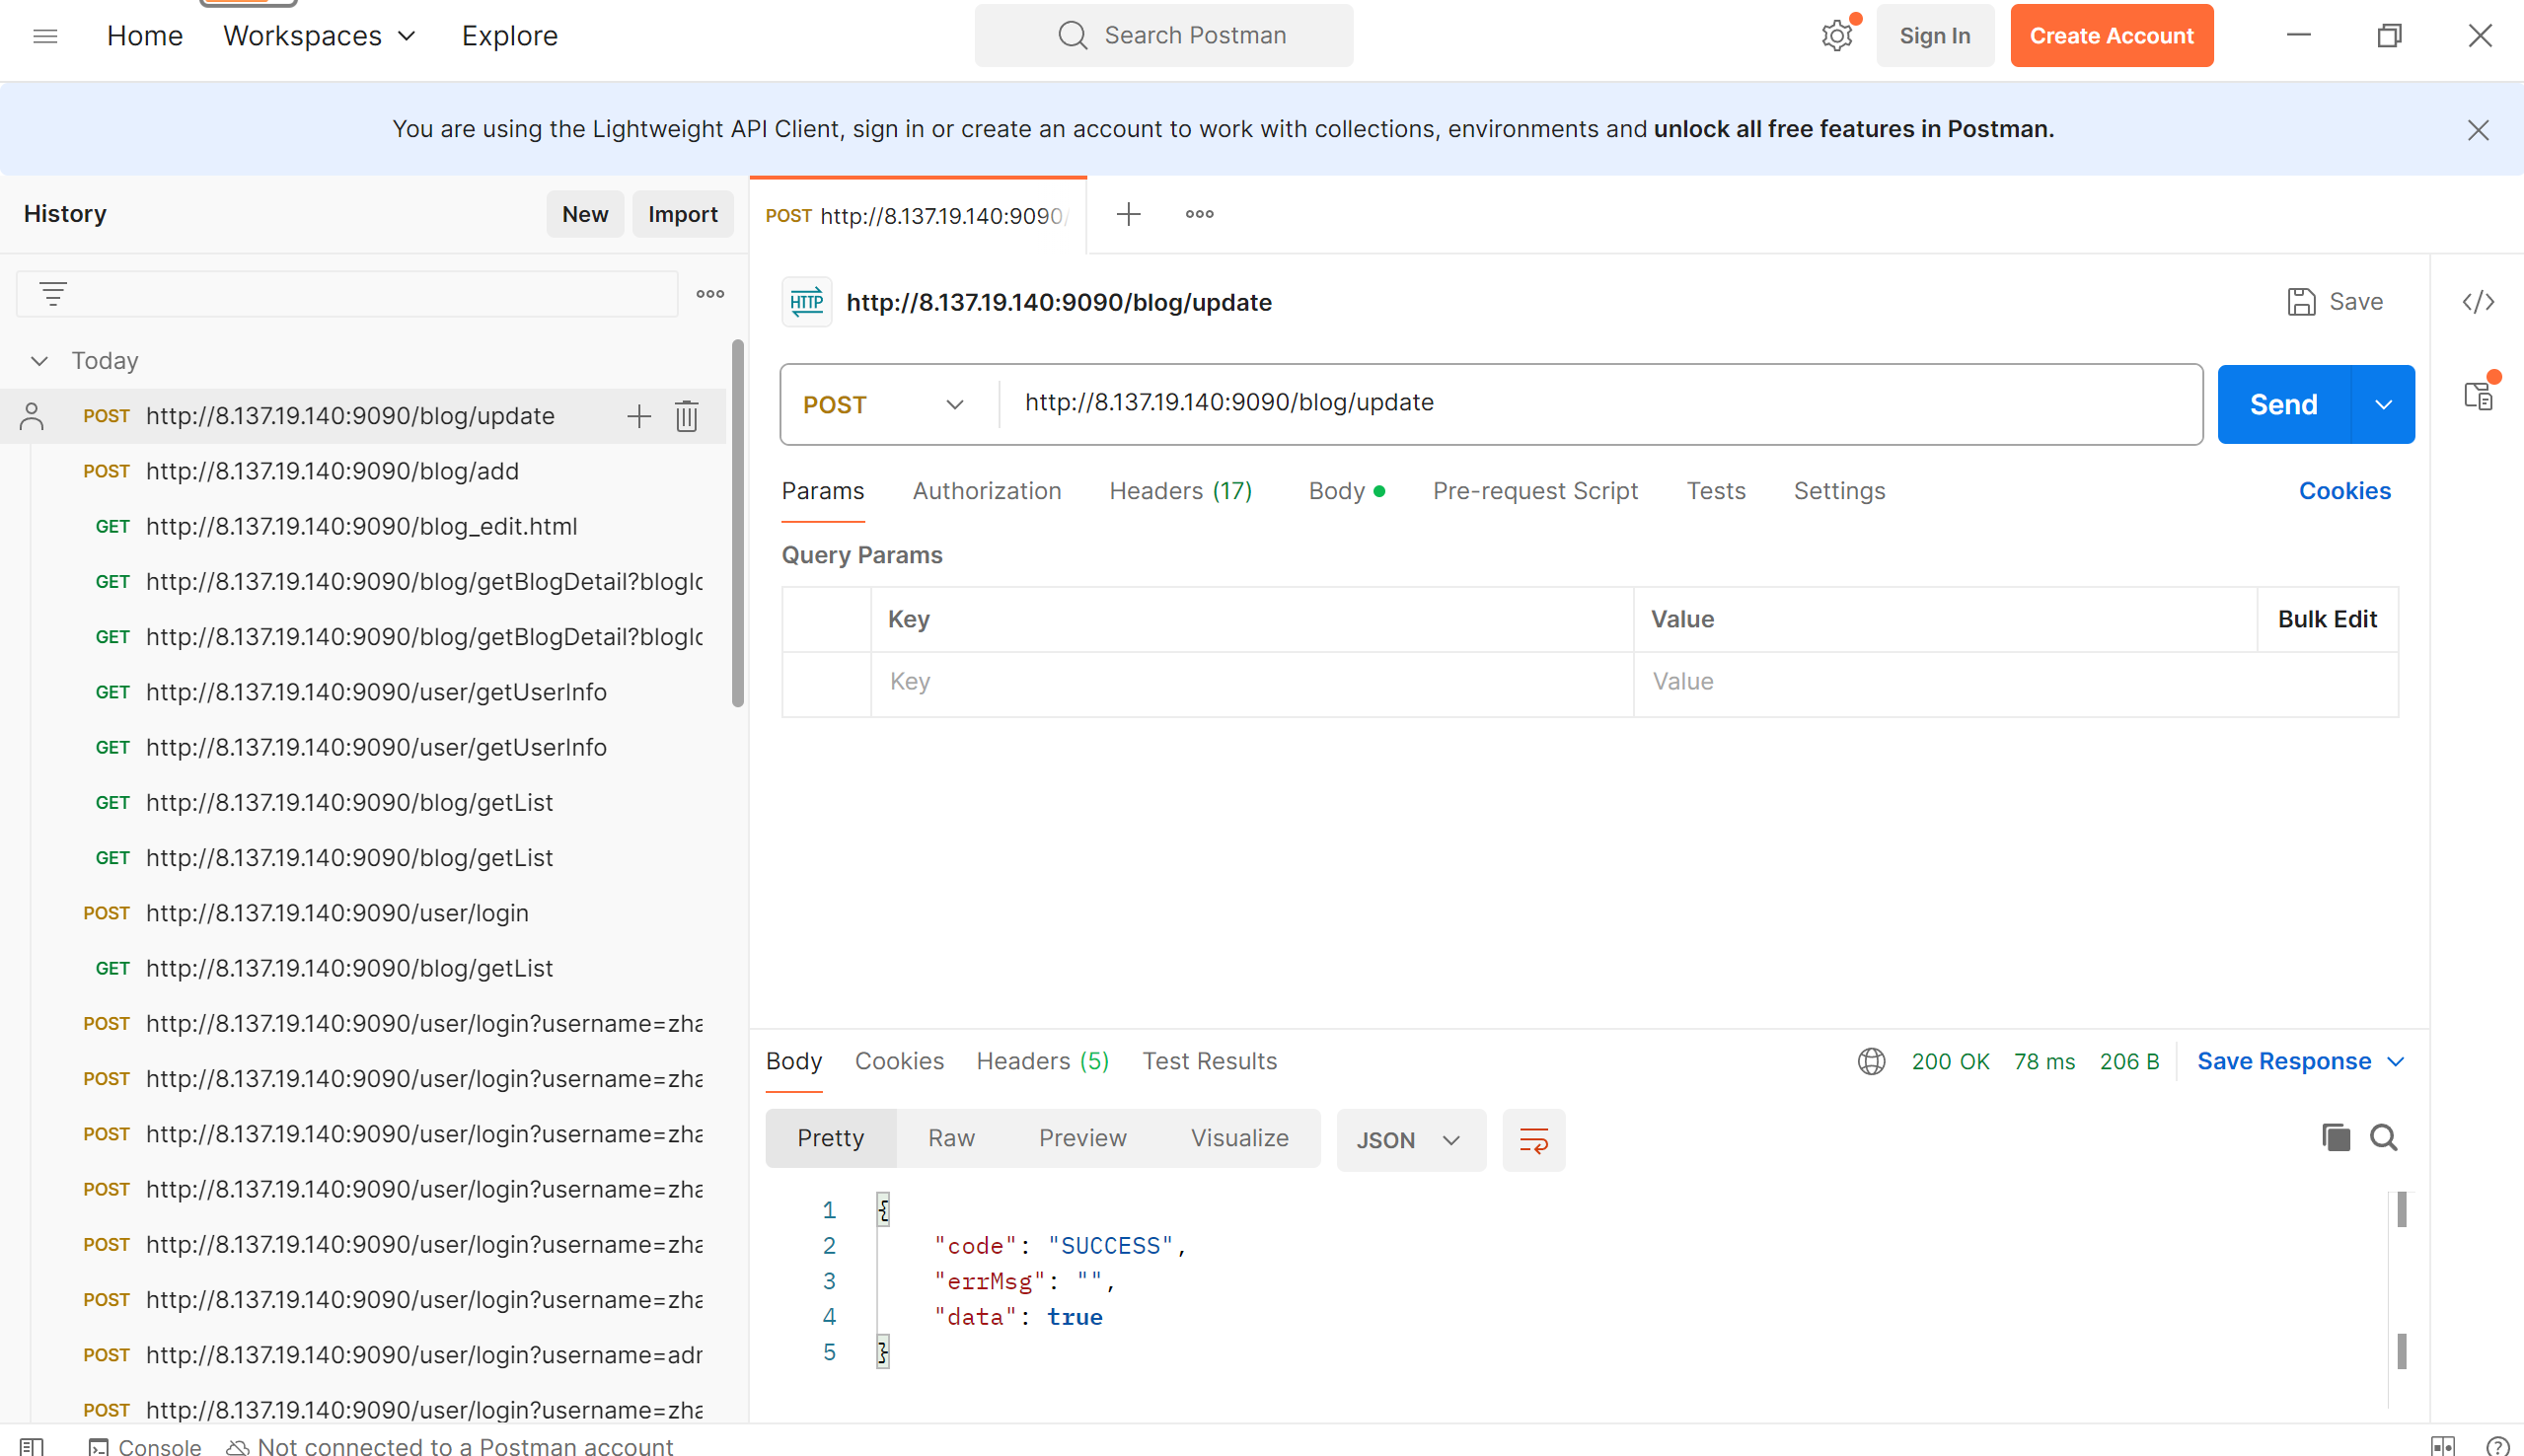Open the code snippet panel icon
Image resolution: width=2524 pixels, height=1456 pixels.
pyautogui.click(x=2478, y=302)
